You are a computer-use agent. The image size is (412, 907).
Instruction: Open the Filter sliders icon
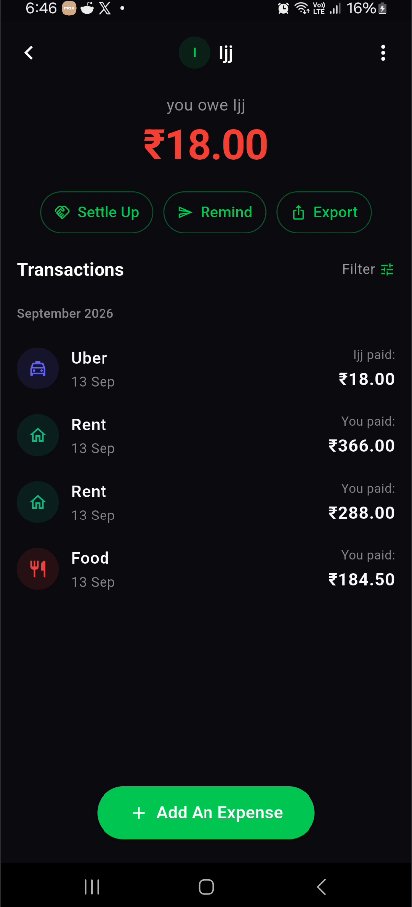pos(387,269)
